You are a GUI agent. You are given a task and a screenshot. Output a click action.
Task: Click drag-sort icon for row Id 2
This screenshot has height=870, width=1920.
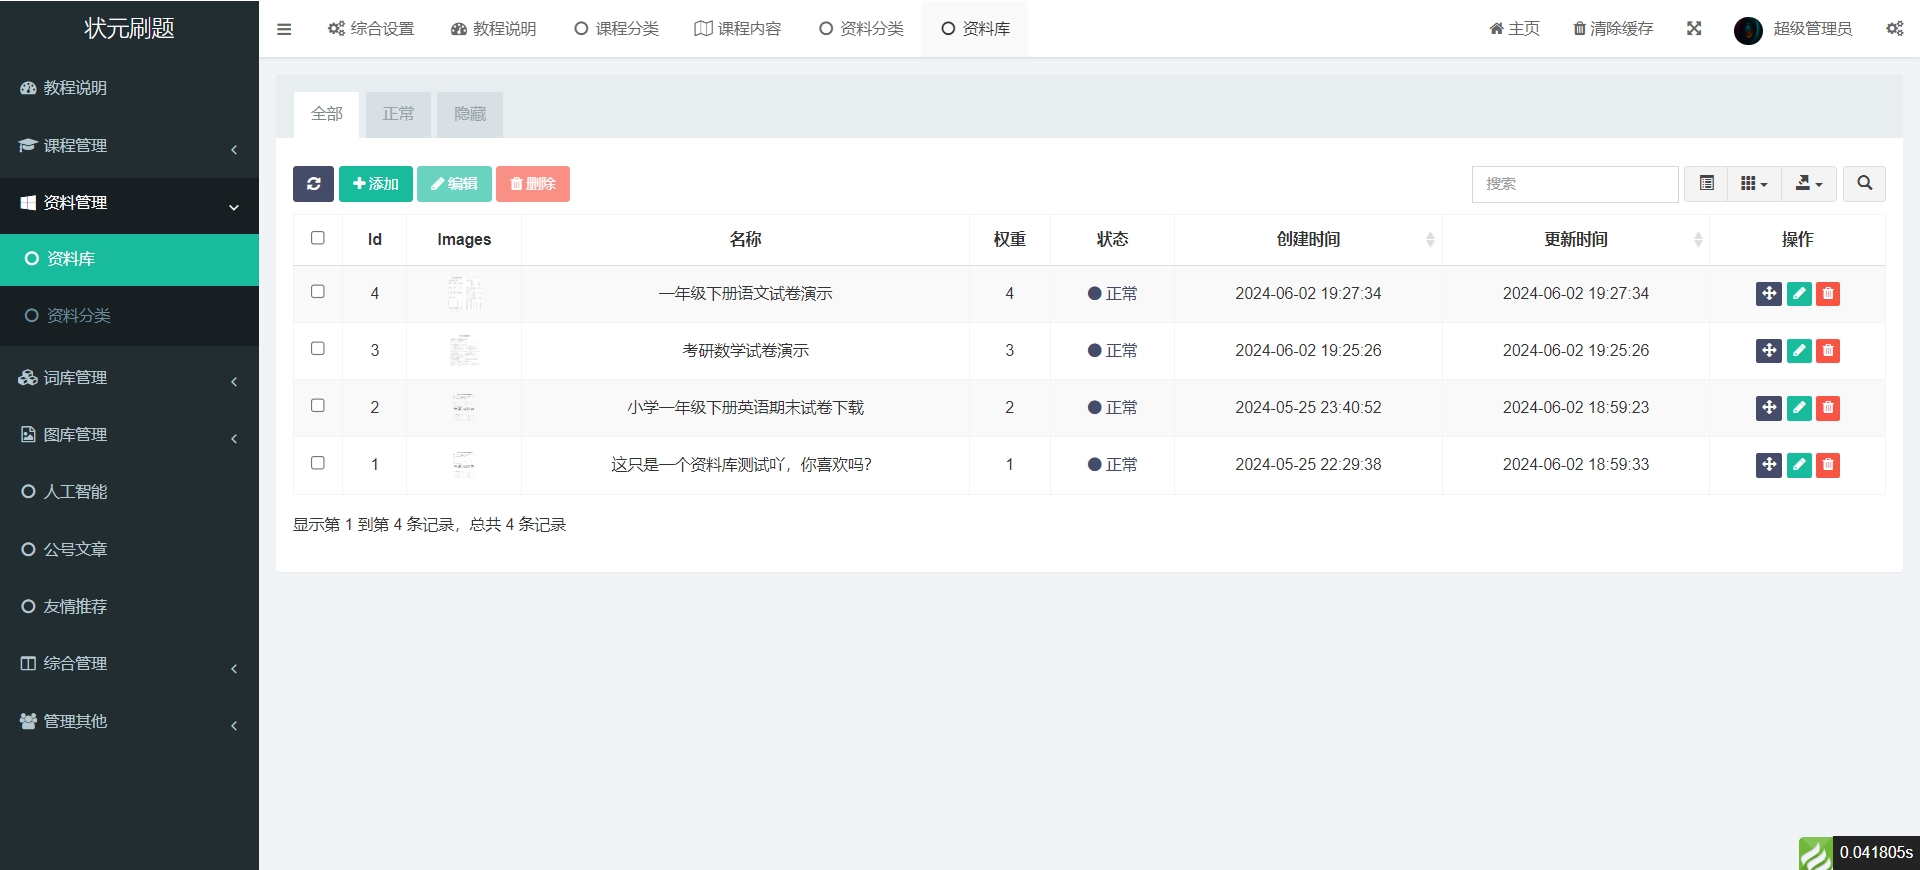pos(1768,408)
